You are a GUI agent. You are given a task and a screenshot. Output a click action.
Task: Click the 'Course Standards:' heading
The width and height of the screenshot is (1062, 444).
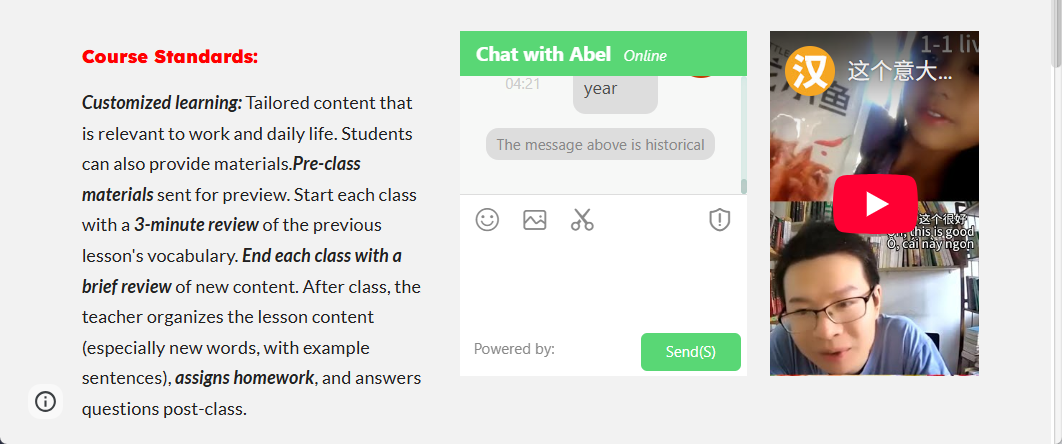pyautogui.click(x=170, y=56)
